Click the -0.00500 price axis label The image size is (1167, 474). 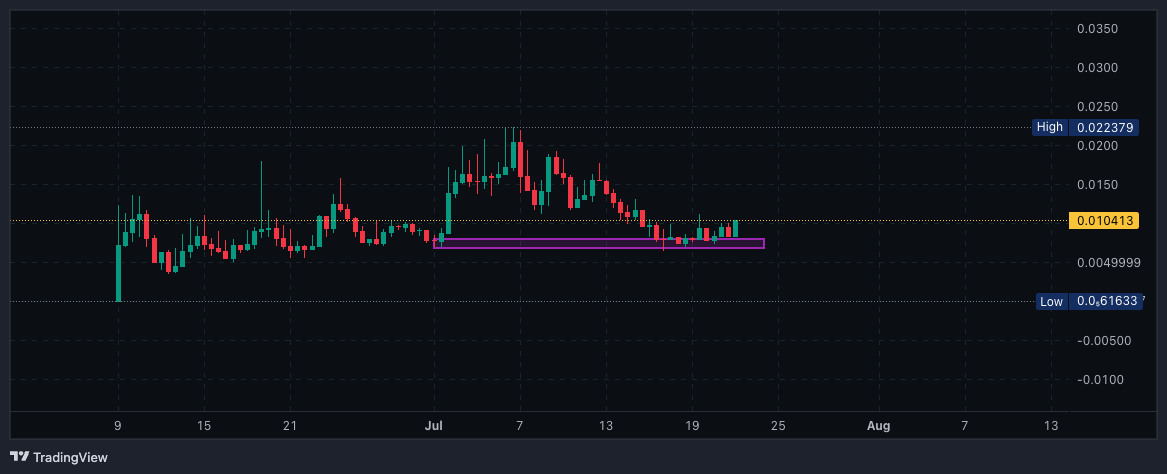[x=1104, y=340]
